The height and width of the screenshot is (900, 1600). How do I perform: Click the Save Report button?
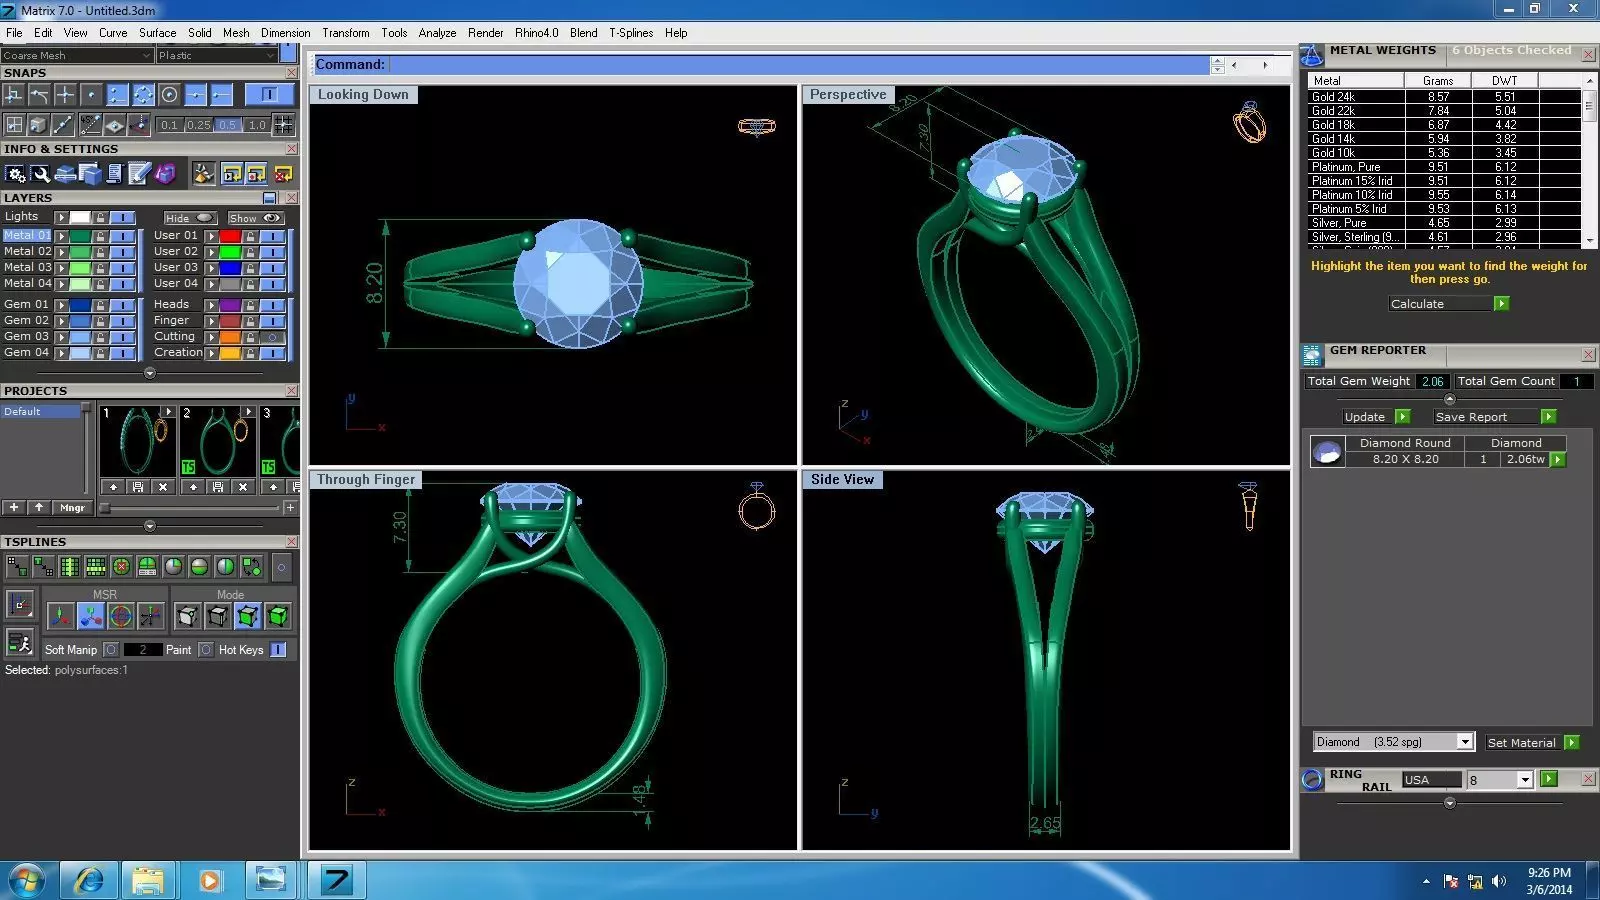pos(1494,417)
